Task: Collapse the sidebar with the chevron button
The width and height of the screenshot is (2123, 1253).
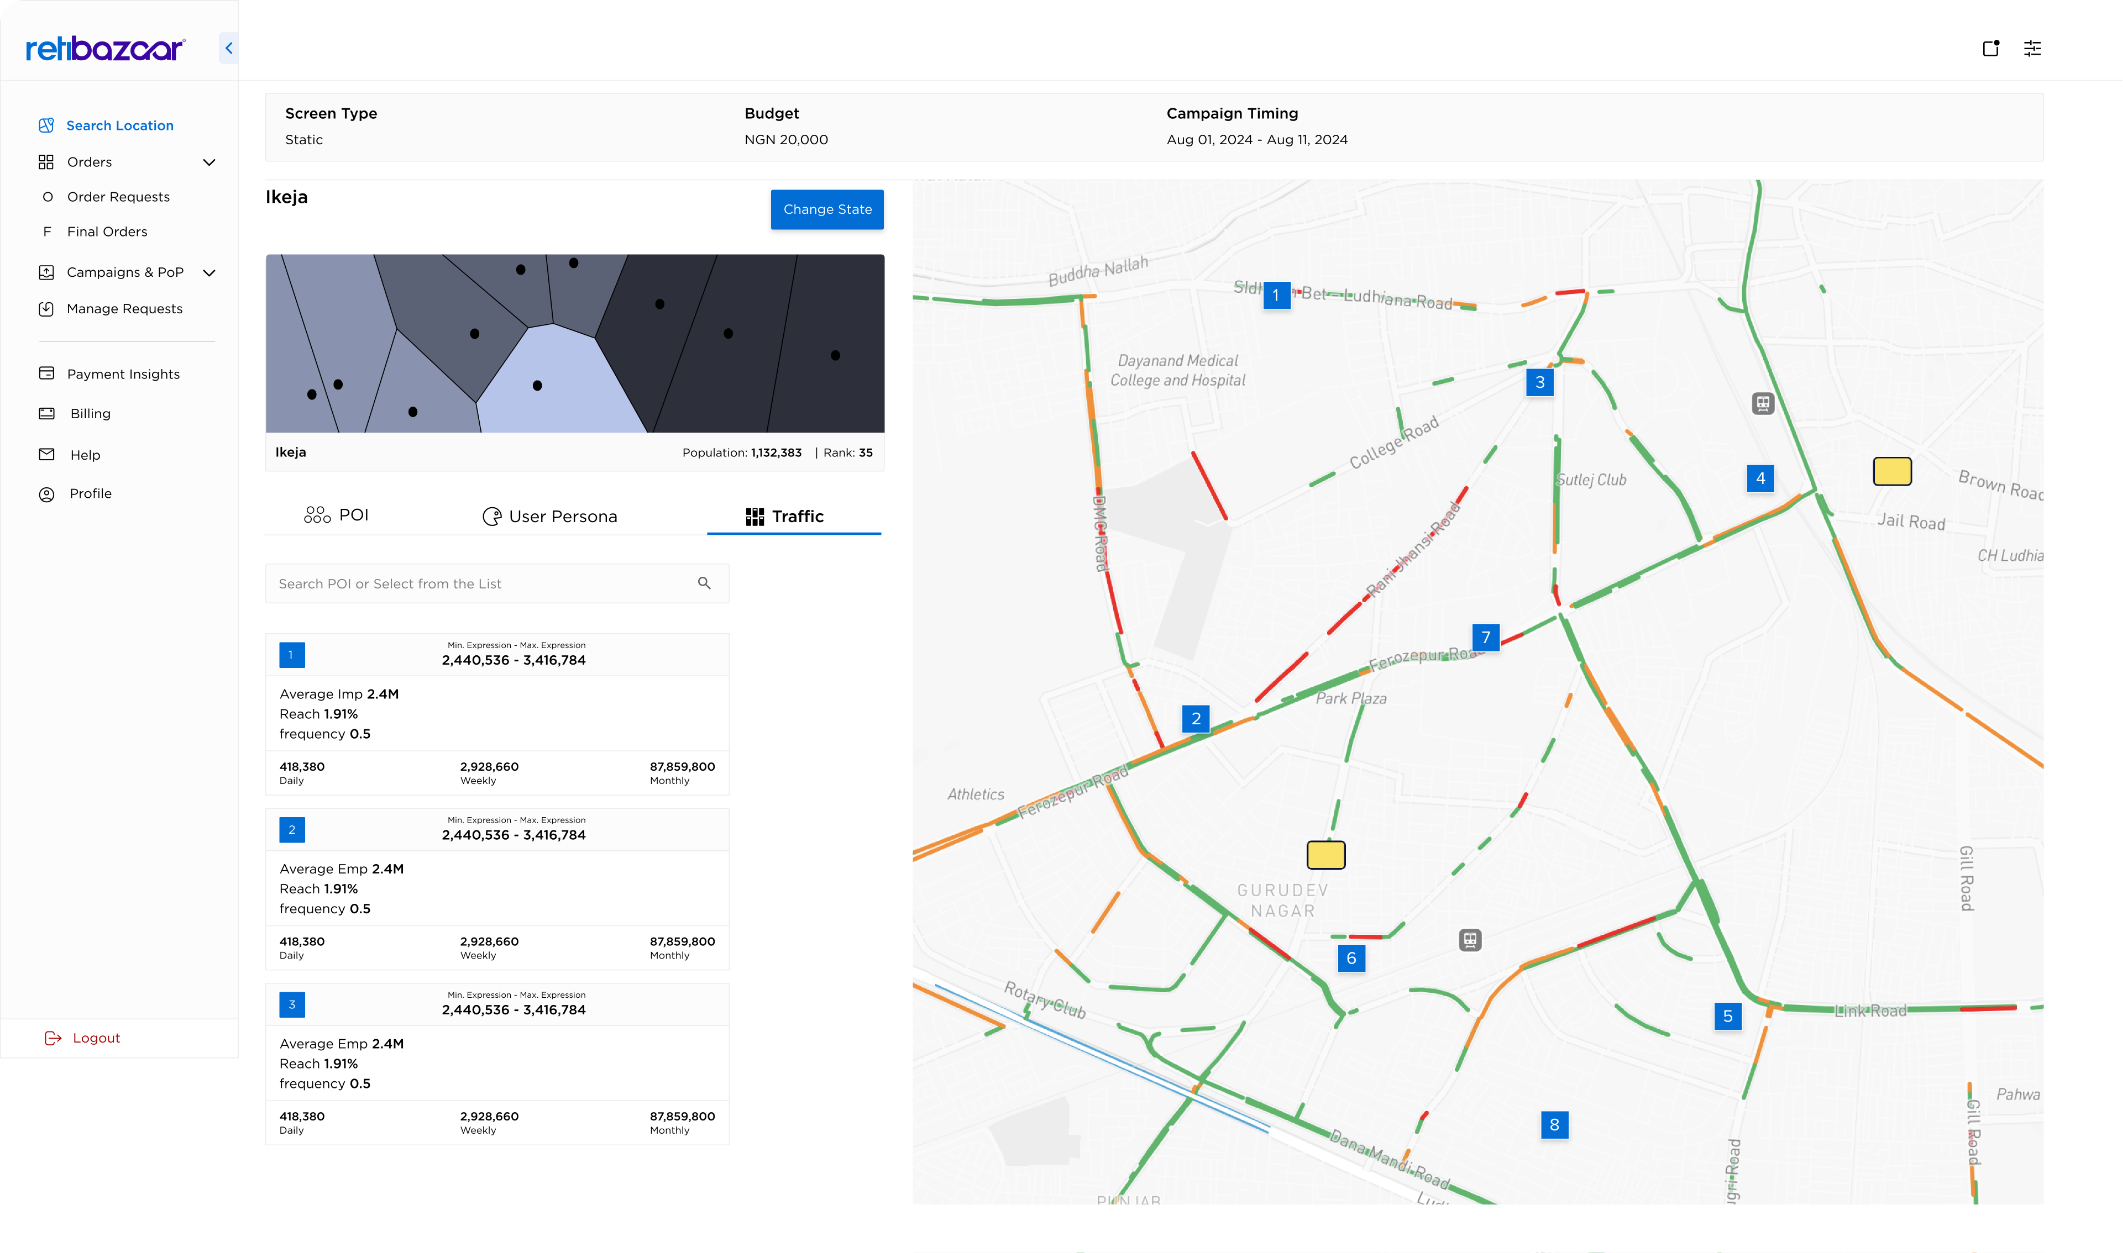Action: click(x=229, y=48)
